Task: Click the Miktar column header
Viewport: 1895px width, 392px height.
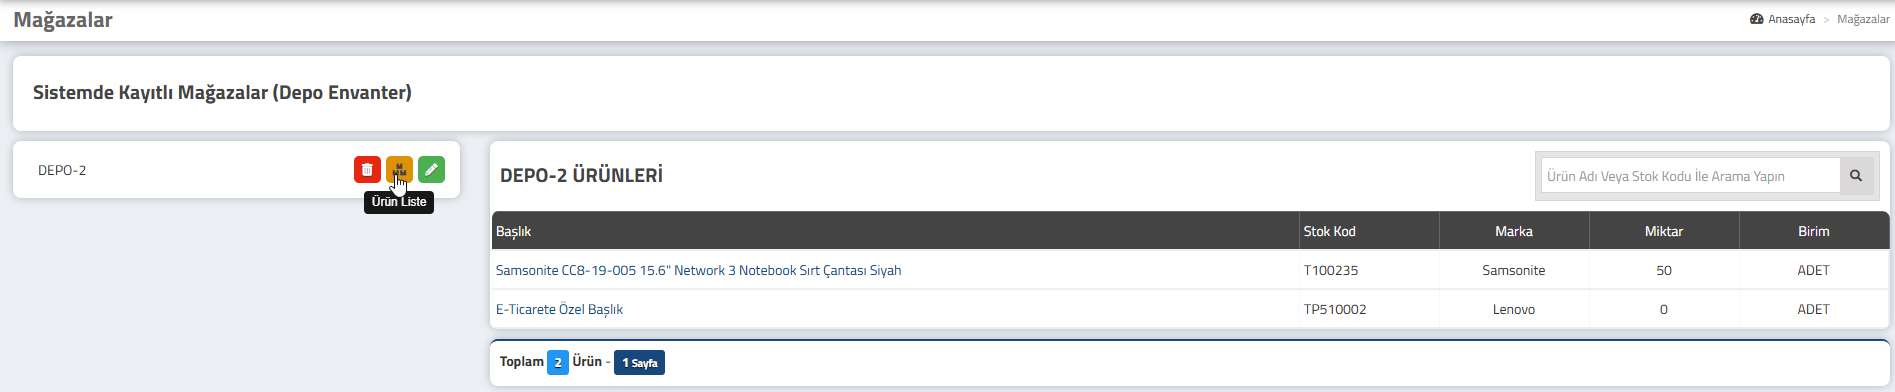Action: tap(1664, 231)
